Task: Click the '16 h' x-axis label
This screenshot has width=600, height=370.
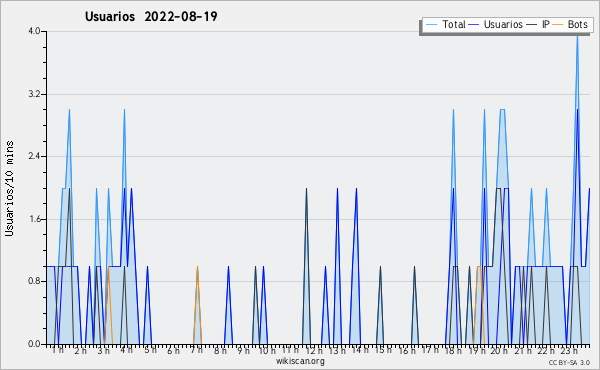Action: [407, 351]
